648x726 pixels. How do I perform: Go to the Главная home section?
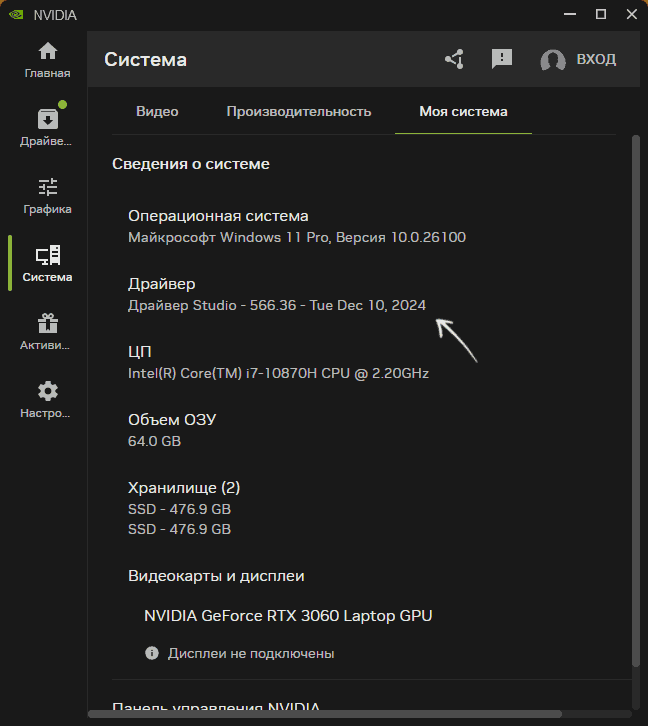(x=47, y=60)
